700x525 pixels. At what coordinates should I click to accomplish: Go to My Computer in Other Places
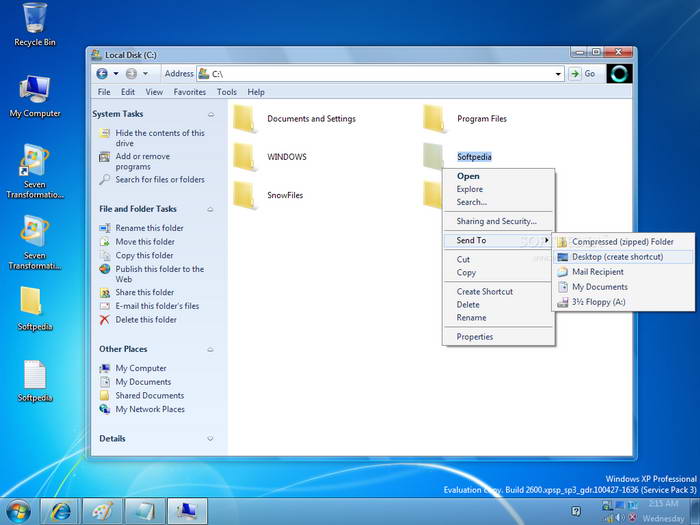point(133,368)
